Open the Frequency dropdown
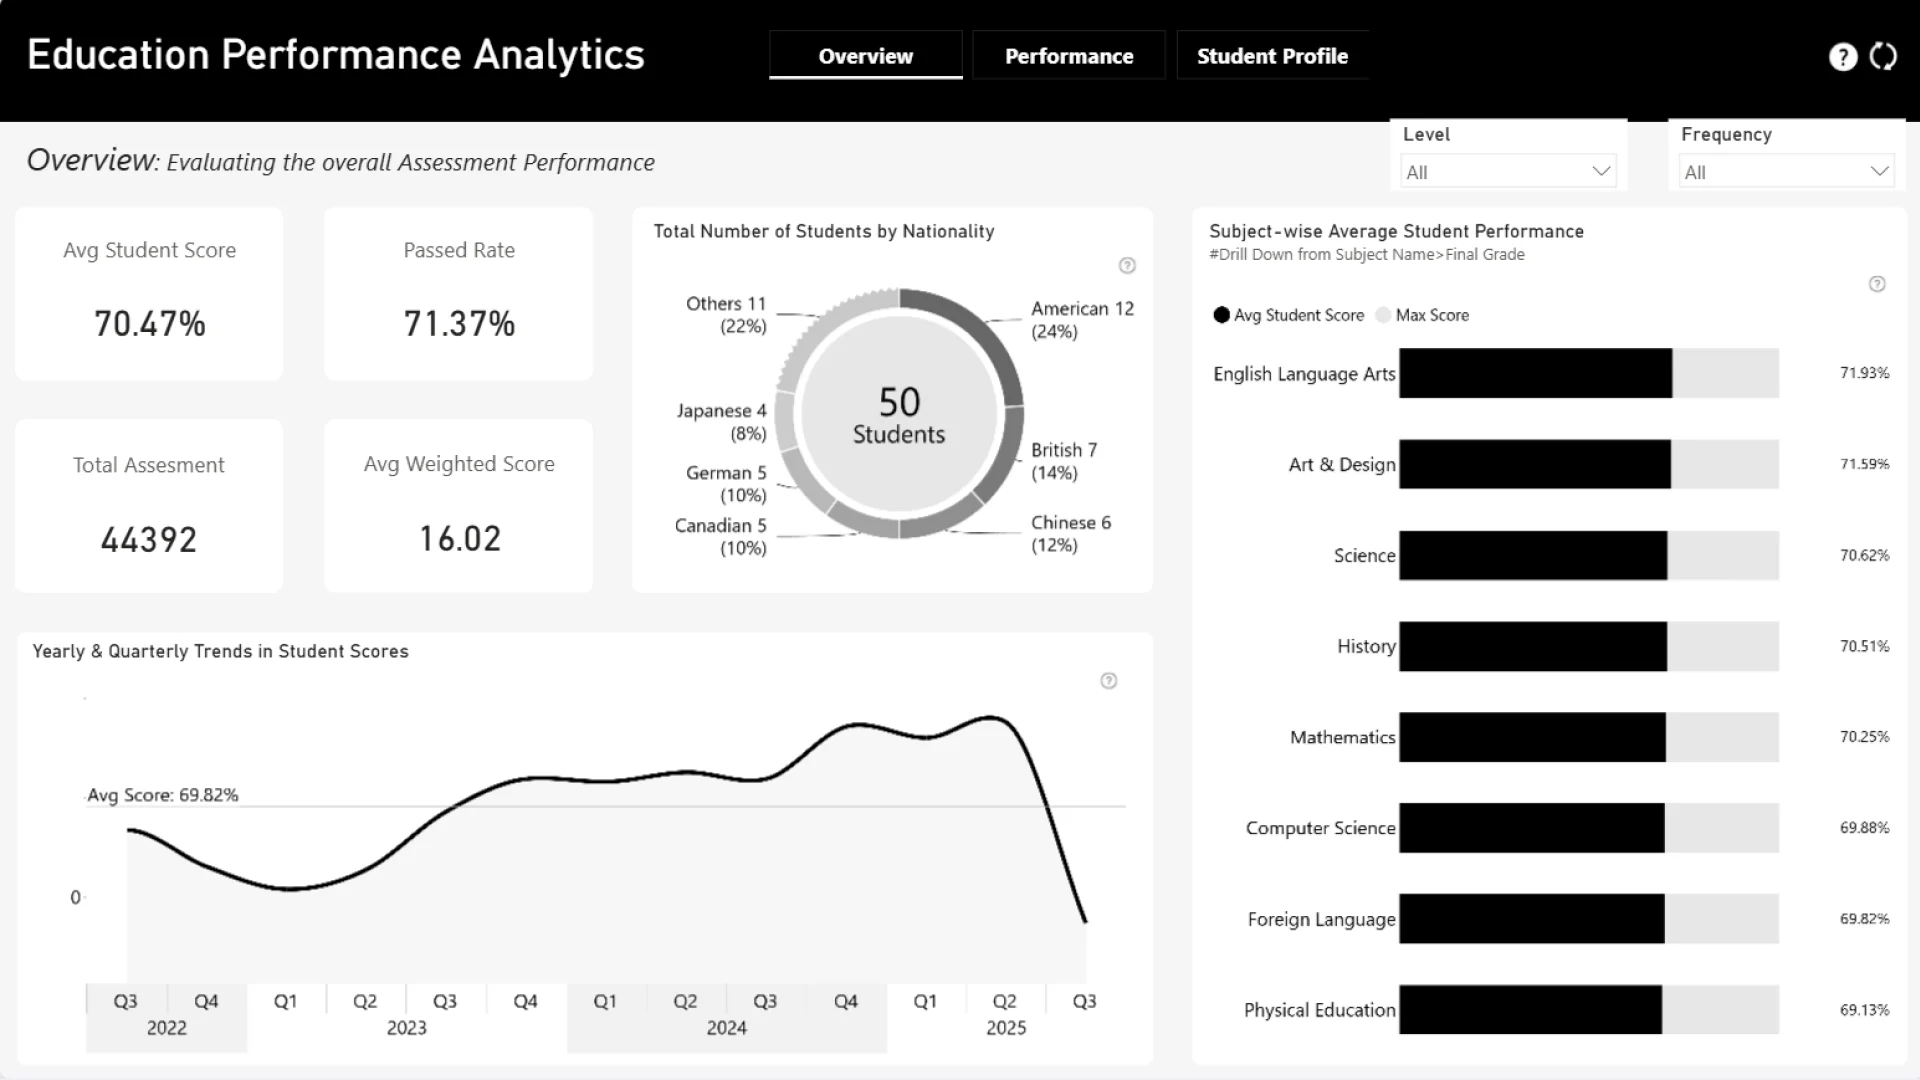Screen dimensions: 1920x1080 pyautogui.click(x=1786, y=172)
